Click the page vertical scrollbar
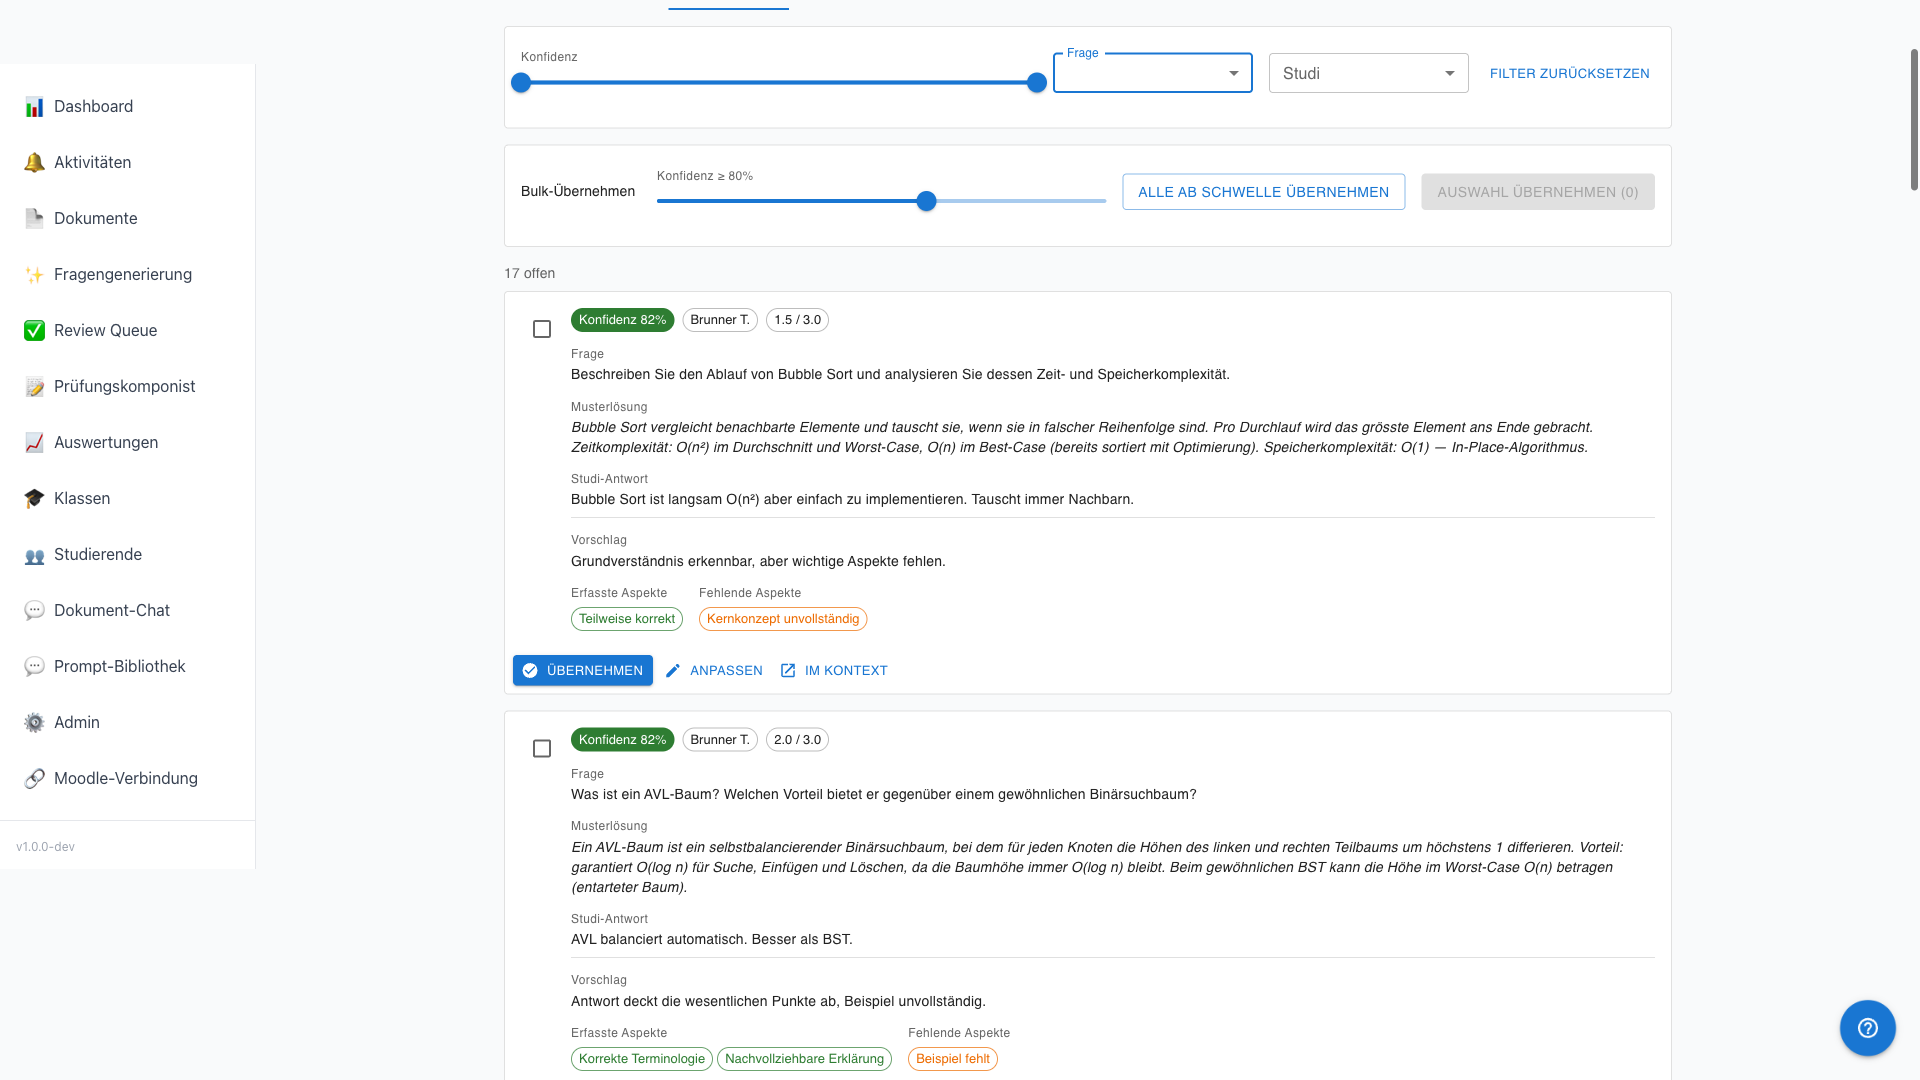Screen dimensions: 1920x1080 click(1914, 120)
